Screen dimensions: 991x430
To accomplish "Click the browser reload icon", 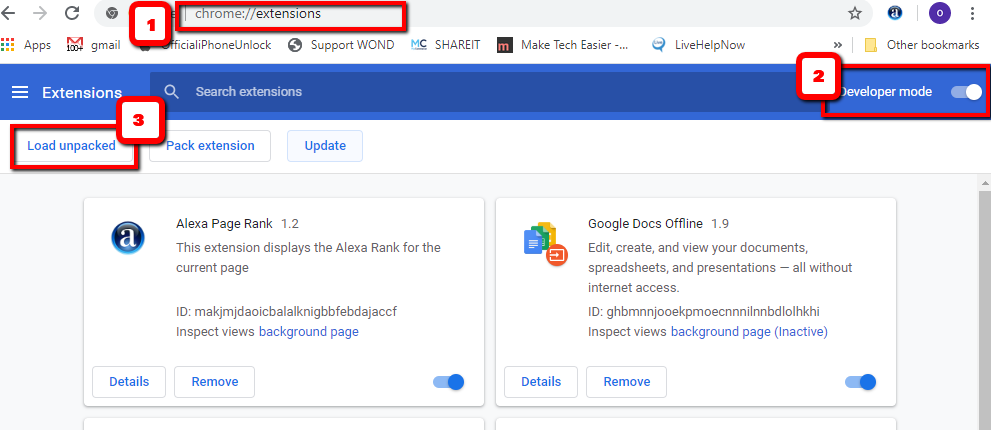I will click(72, 14).
